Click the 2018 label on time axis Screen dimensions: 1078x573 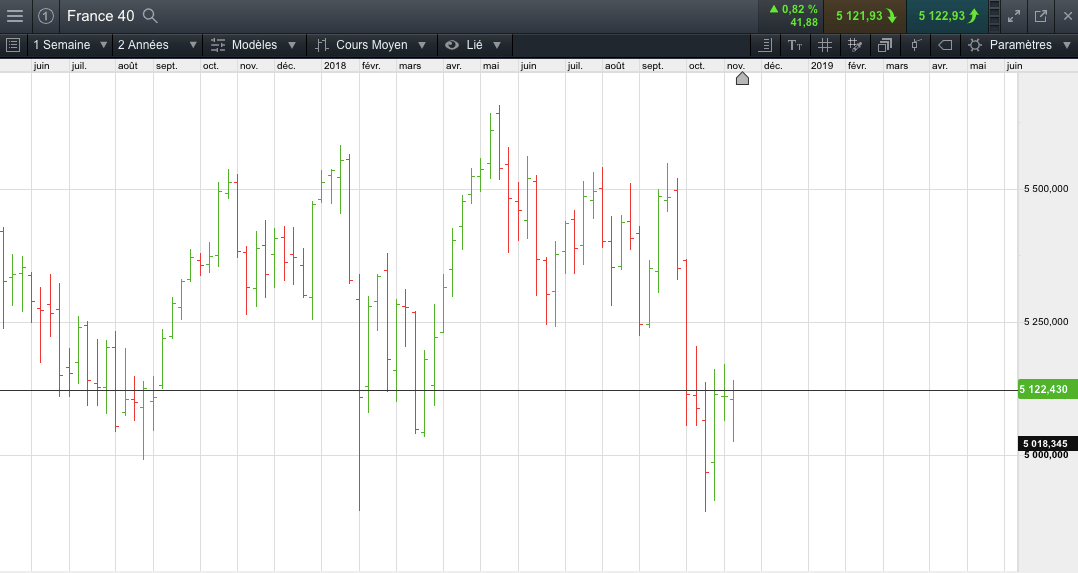(335, 66)
